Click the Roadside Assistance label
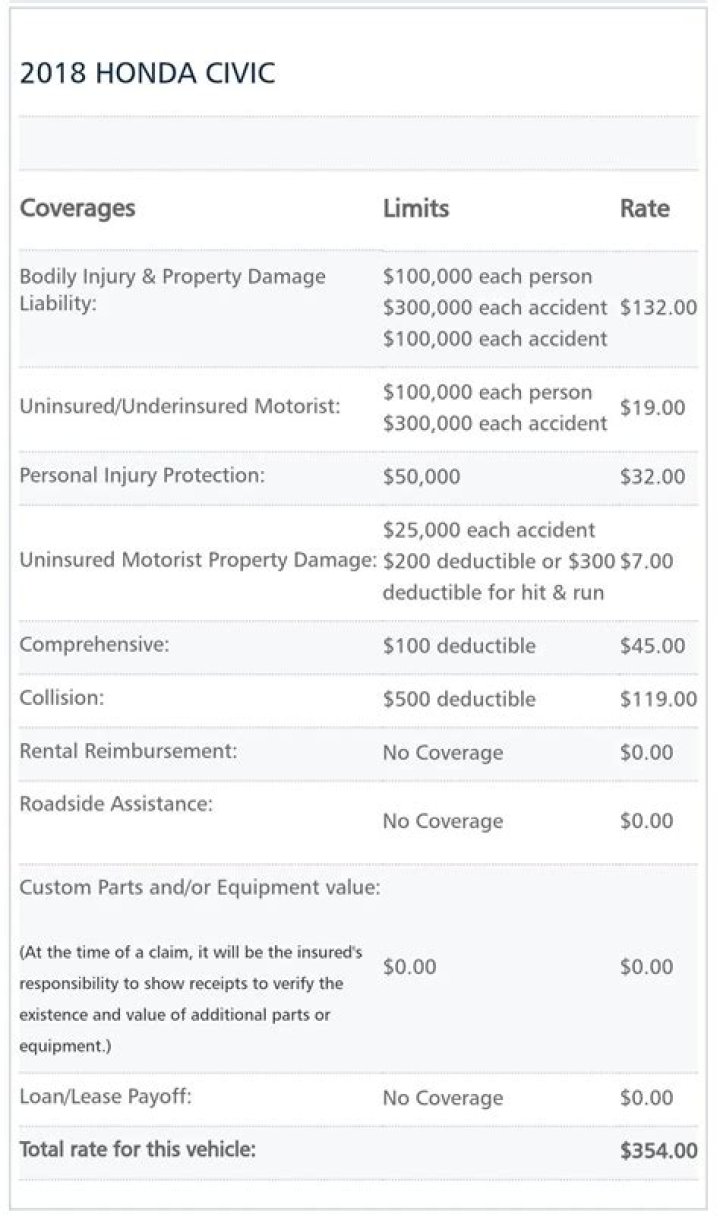Viewport: 720px width, 1217px height. point(116,804)
